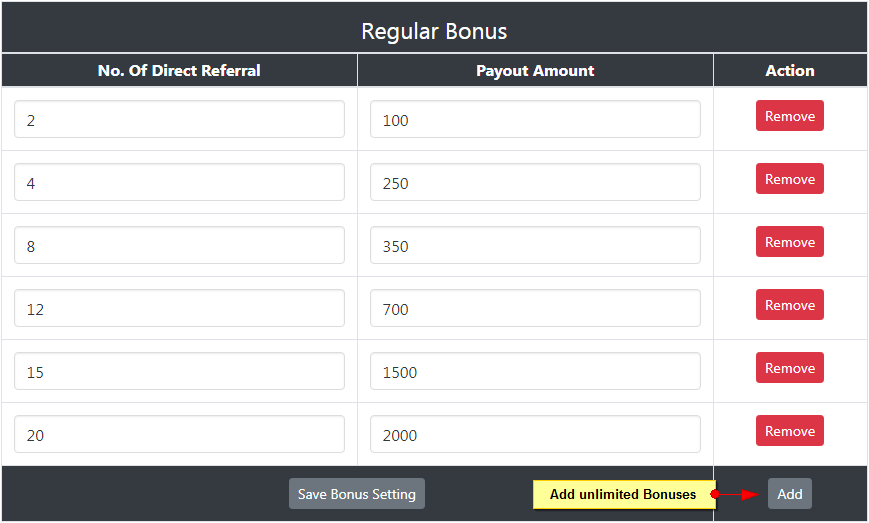Click the referral field containing 20
This screenshot has height=523, width=869.
[x=179, y=435]
